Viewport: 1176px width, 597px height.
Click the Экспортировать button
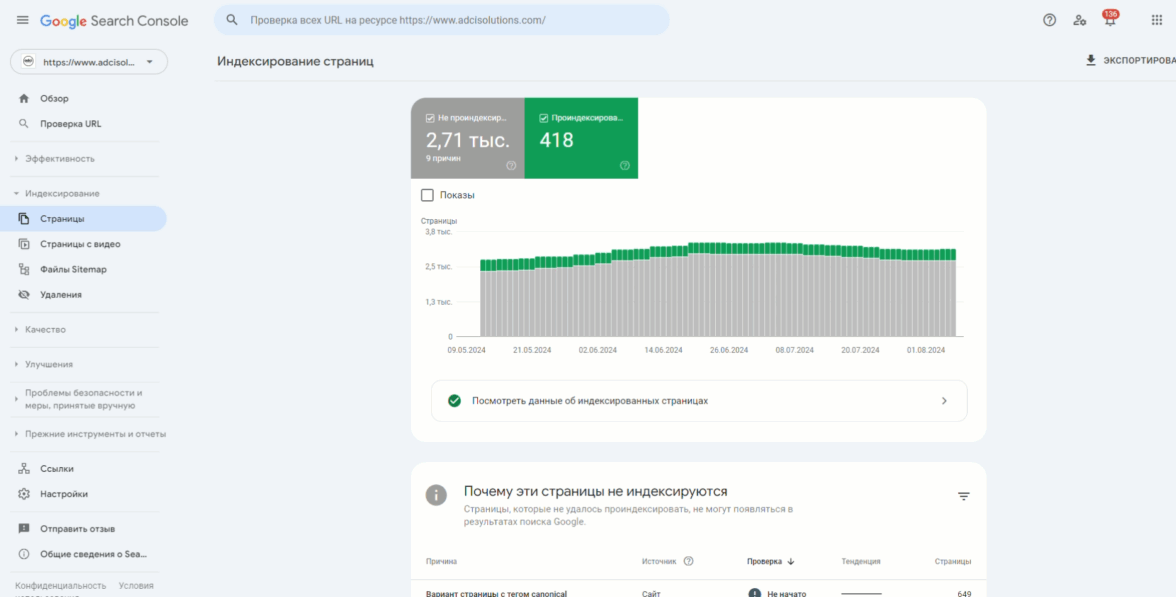pos(1130,61)
